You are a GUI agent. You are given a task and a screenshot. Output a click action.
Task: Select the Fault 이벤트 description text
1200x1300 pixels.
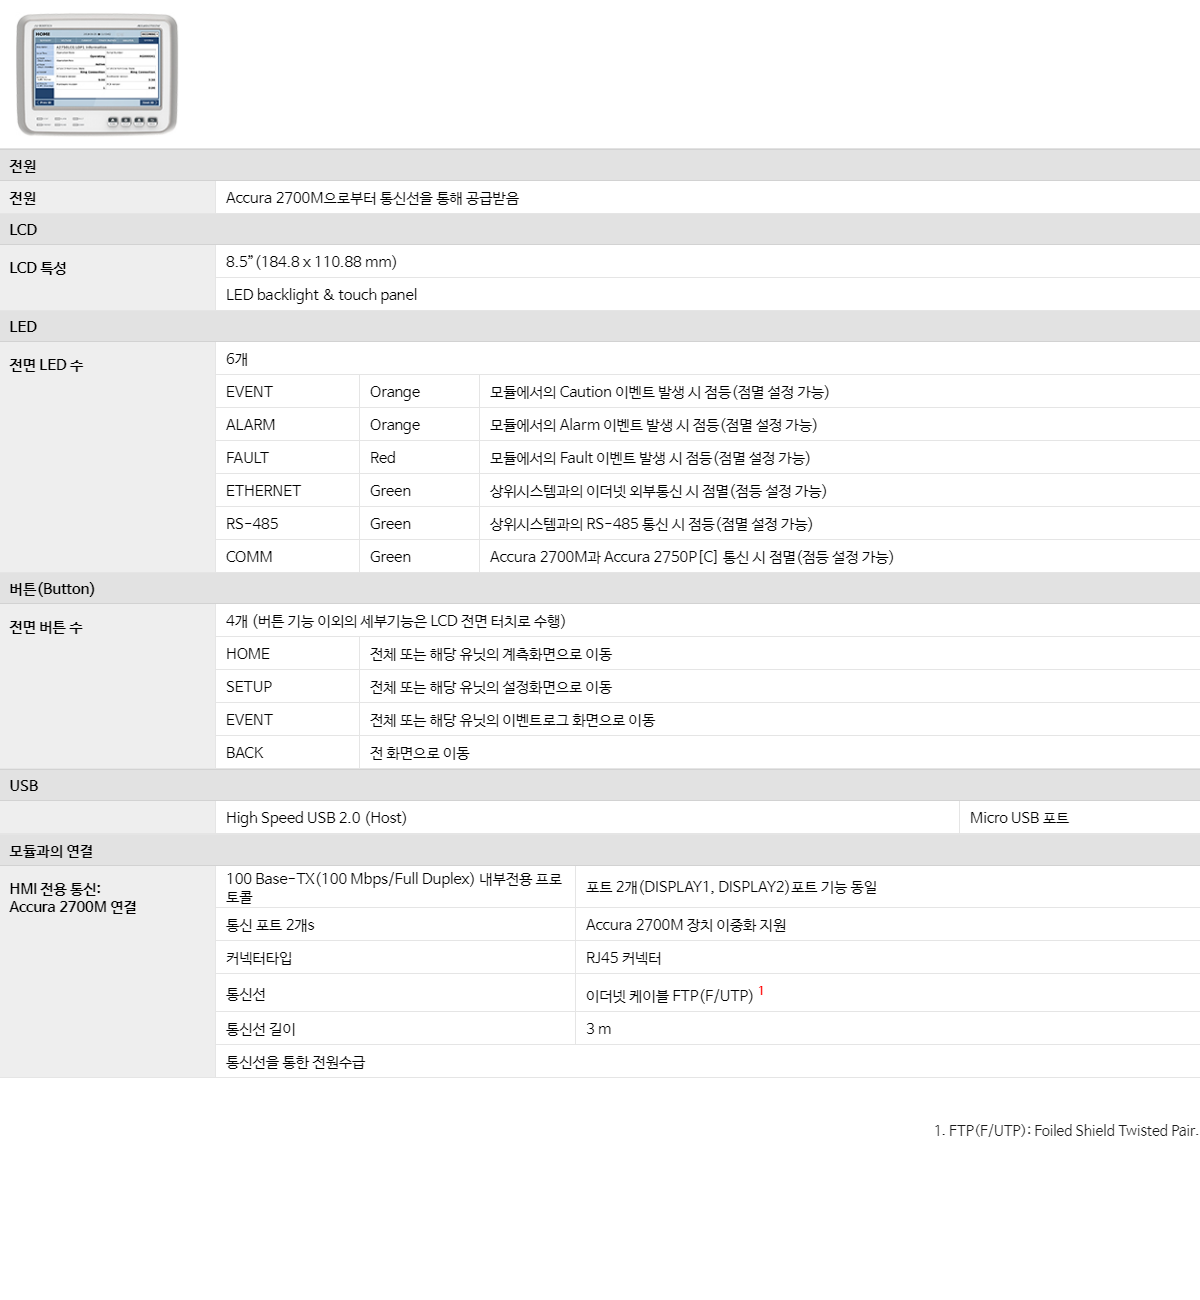coord(650,458)
